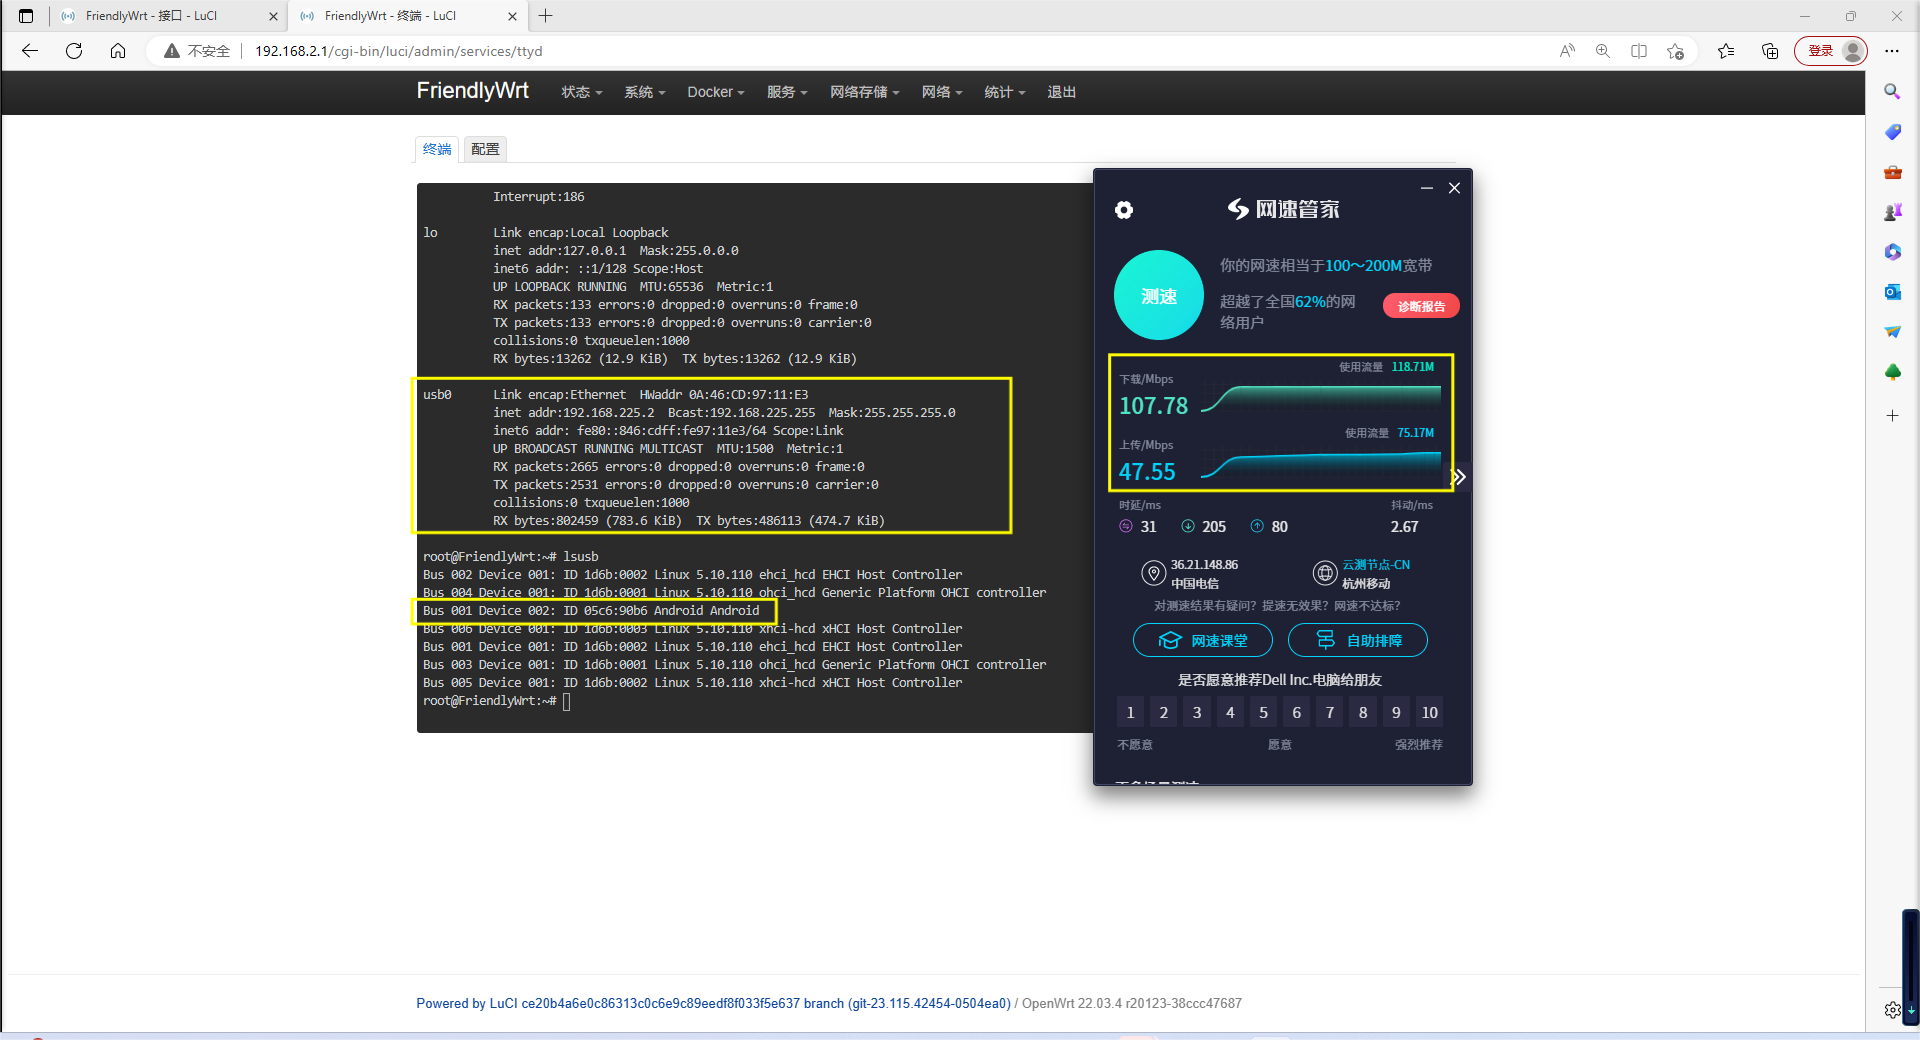
Task: Rate recommendation score 5
Action: pos(1263,712)
